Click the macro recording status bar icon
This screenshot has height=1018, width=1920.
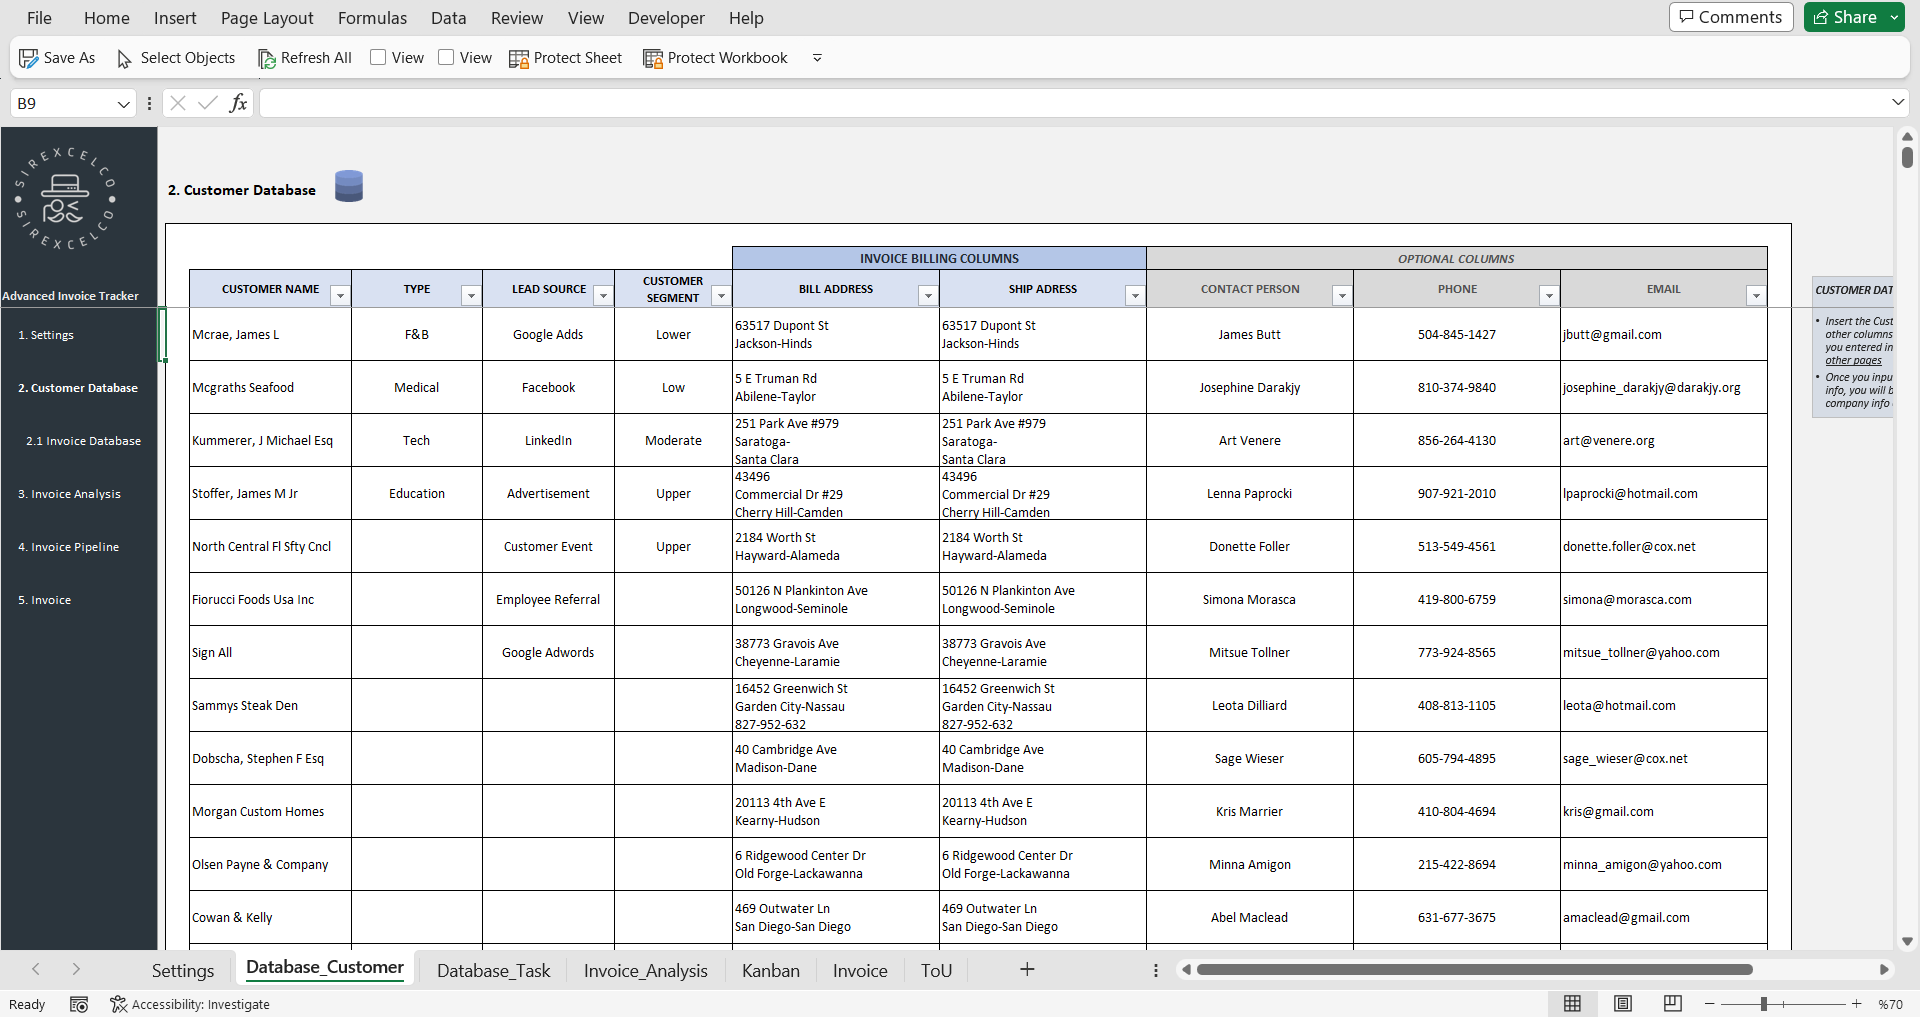[x=79, y=1004]
